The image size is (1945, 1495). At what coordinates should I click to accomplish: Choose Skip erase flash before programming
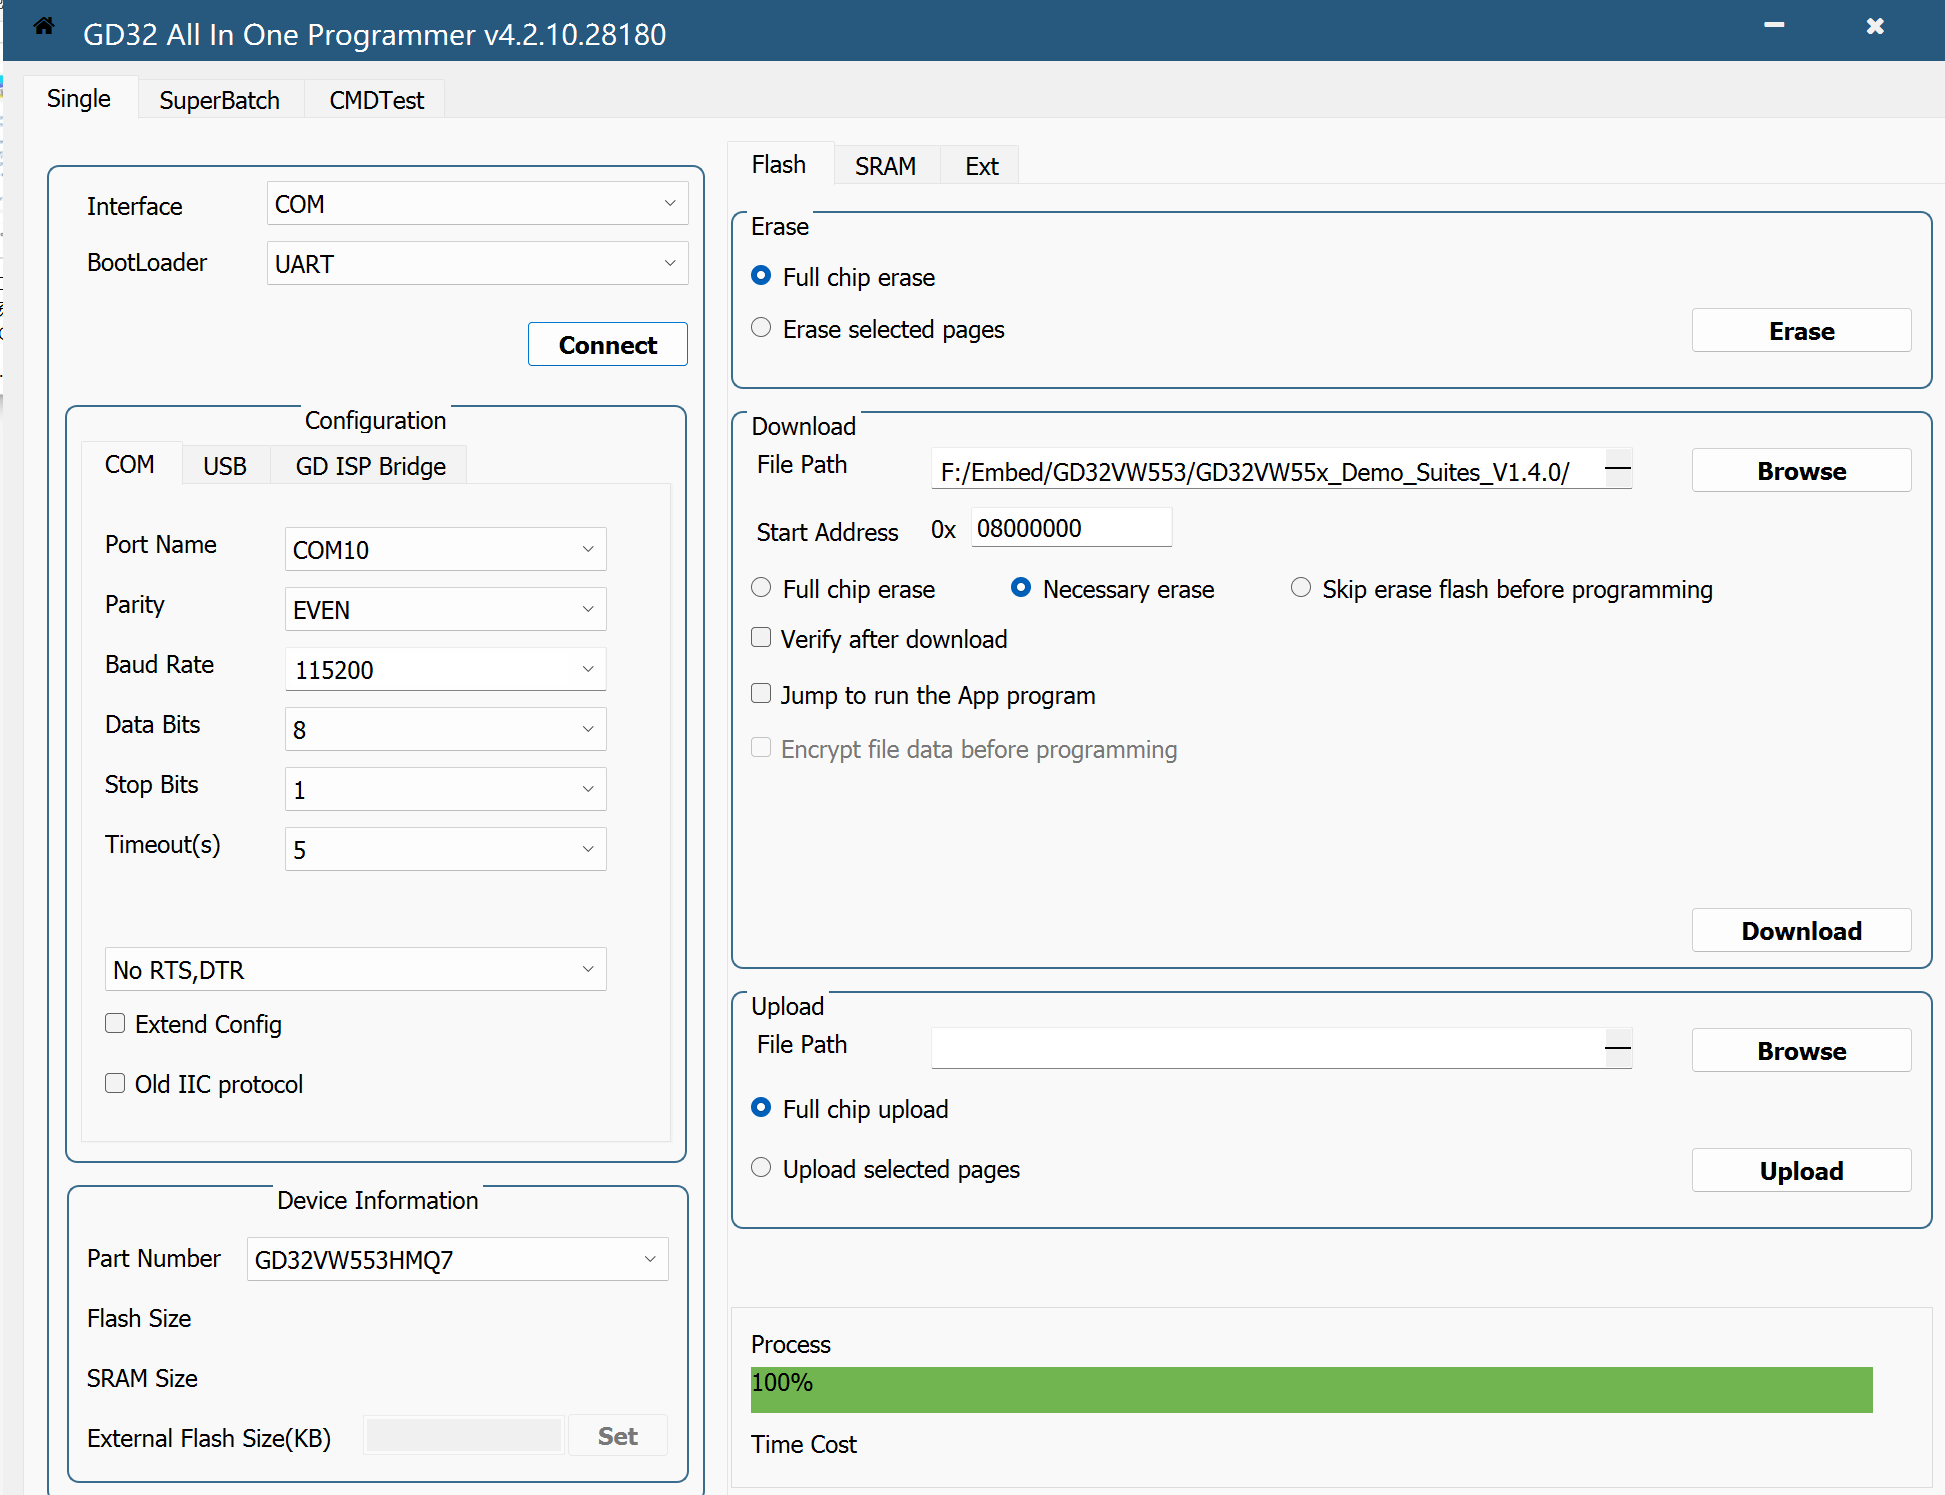[x=1301, y=588]
